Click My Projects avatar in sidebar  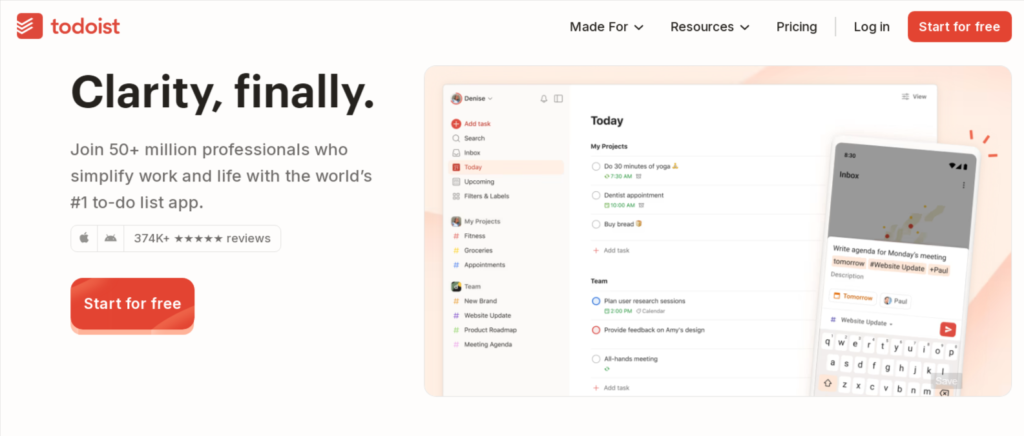click(x=456, y=221)
